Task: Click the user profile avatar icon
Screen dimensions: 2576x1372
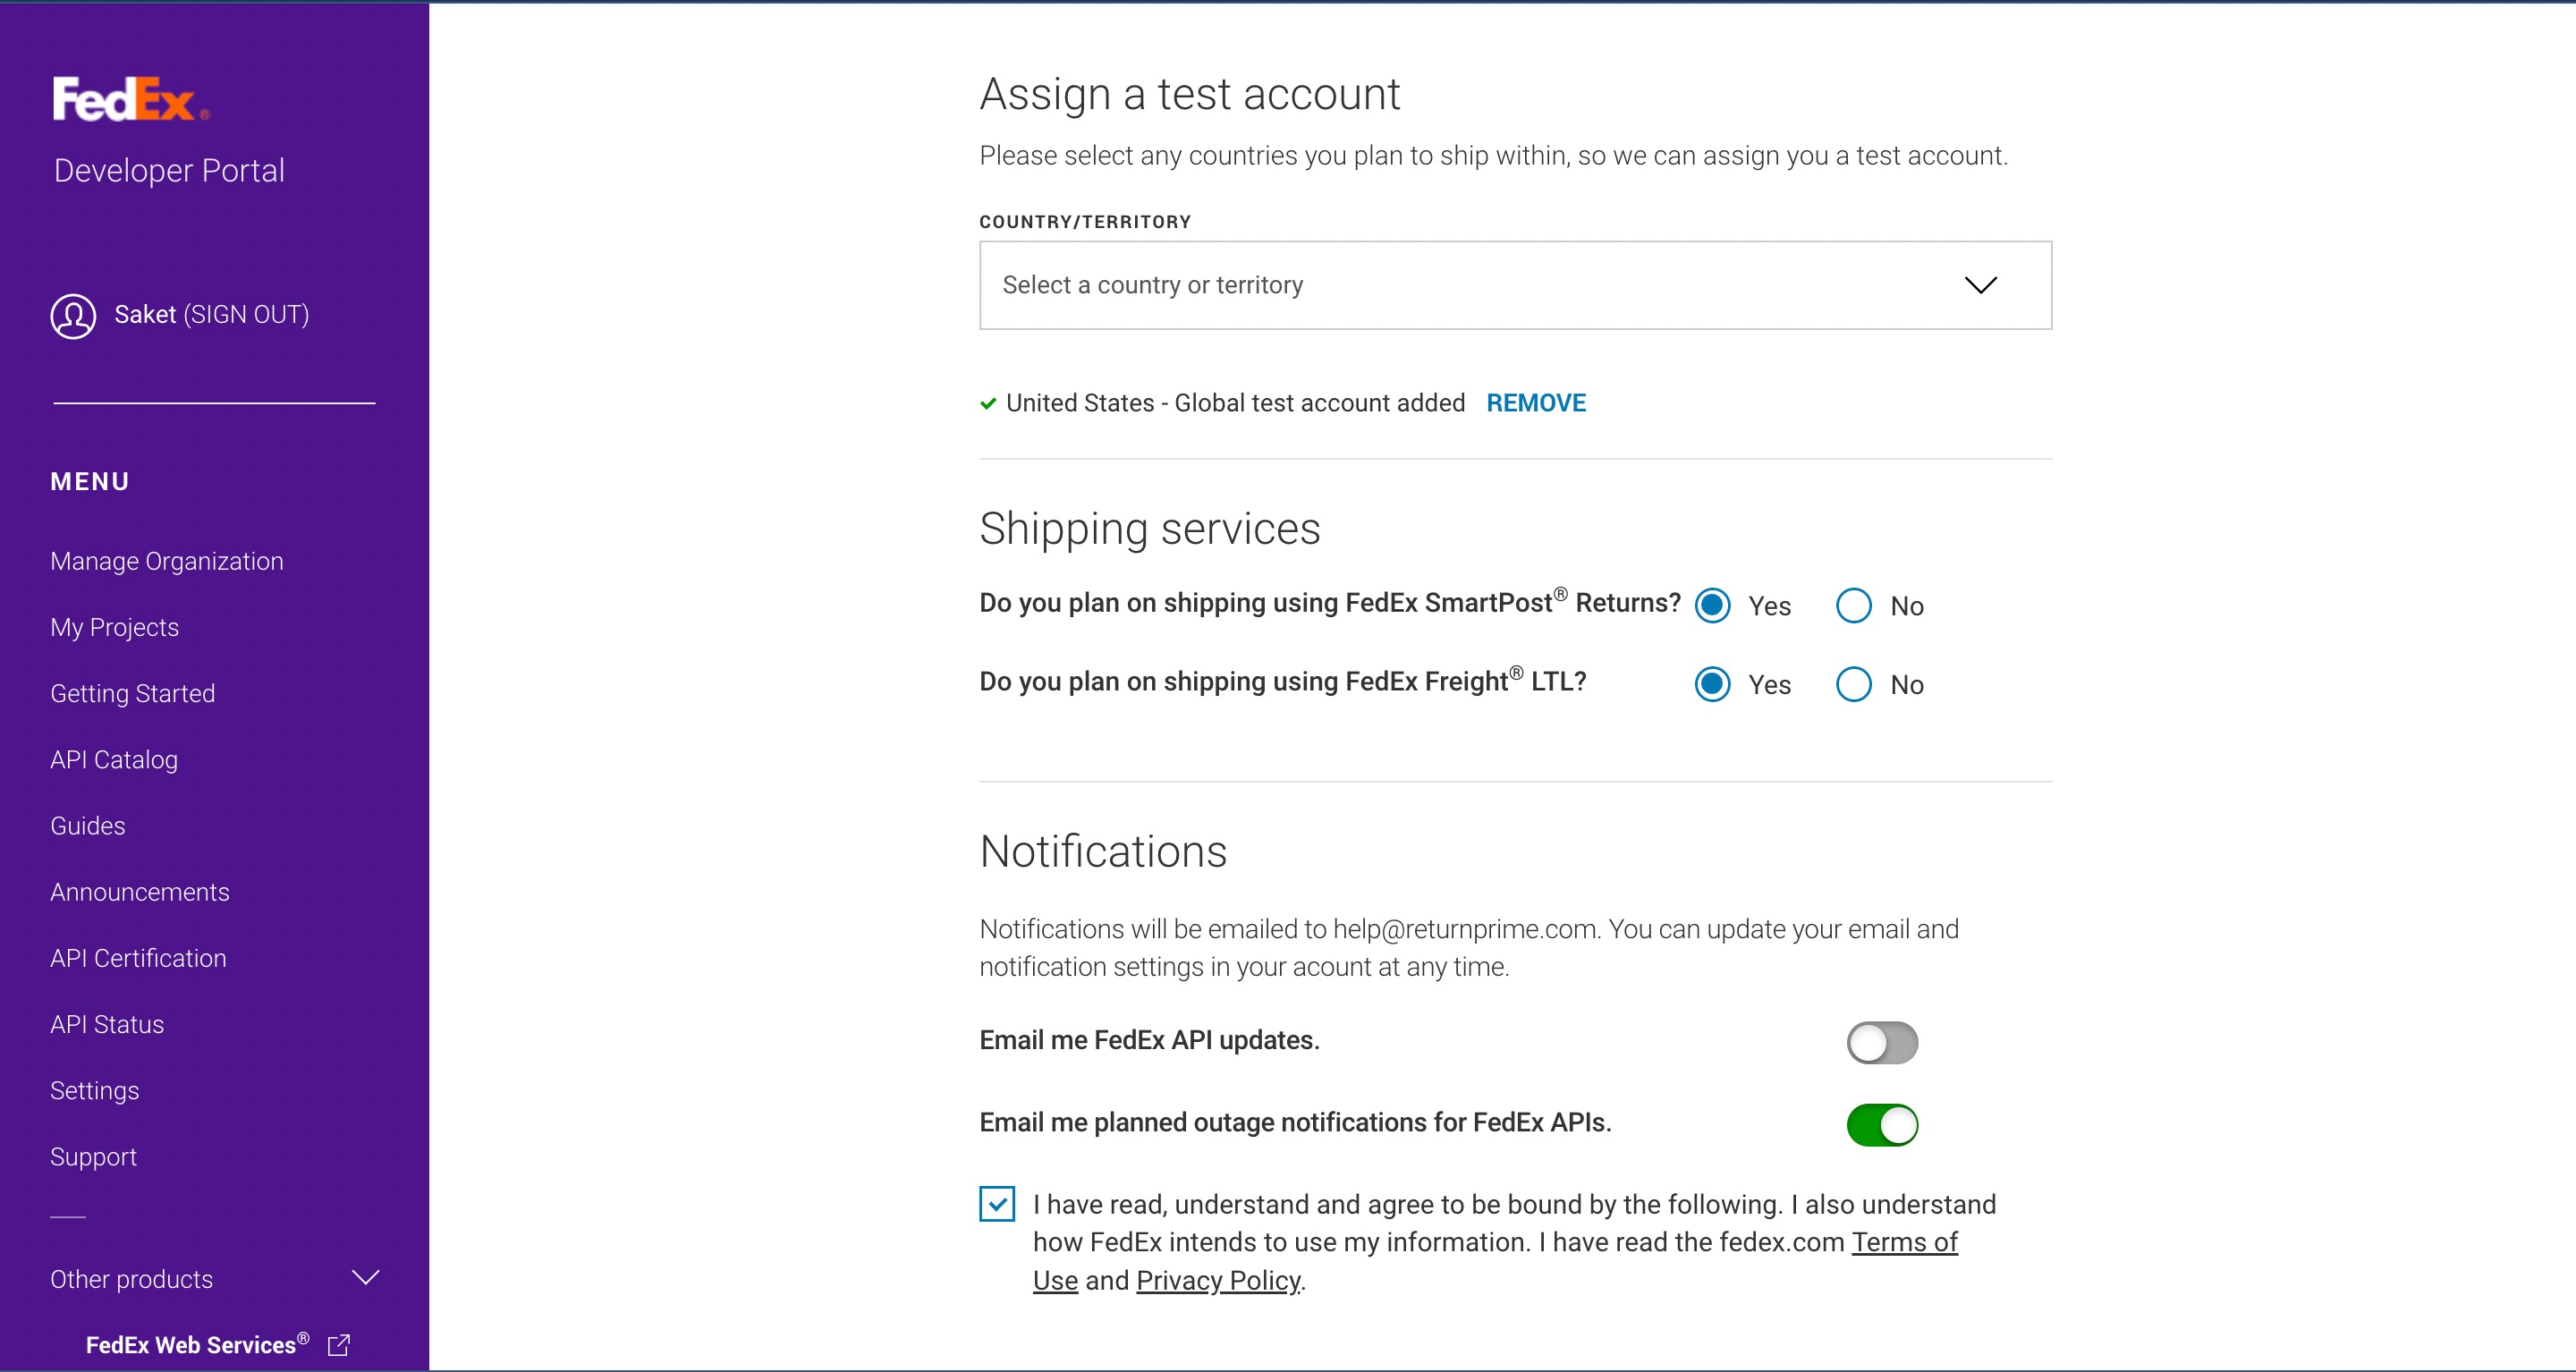Action: point(73,316)
